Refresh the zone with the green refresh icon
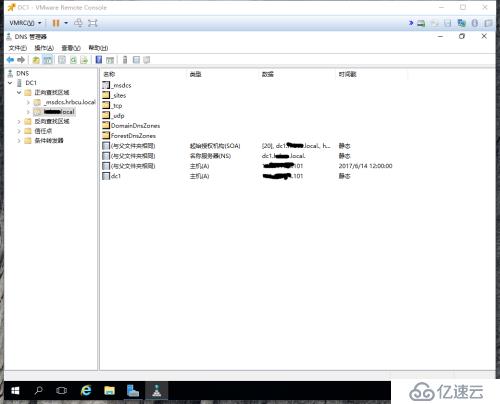This screenshot has height=404, width=500. 73,60
